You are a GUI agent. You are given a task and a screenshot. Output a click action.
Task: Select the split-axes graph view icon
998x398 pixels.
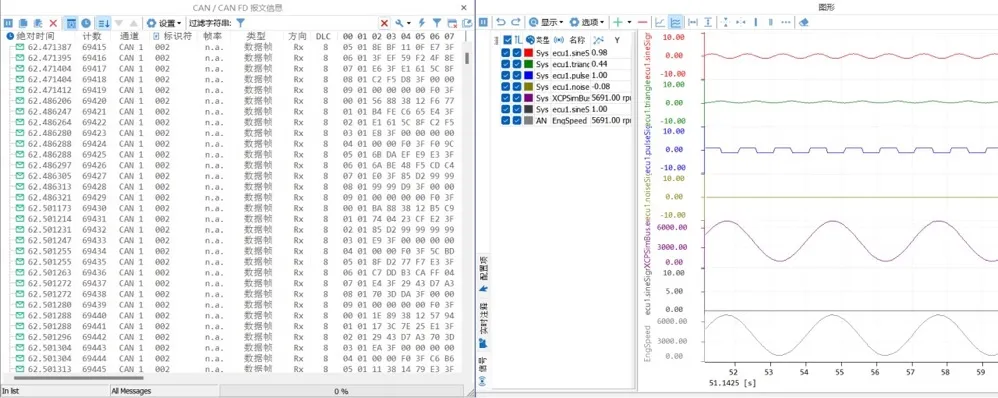point(675,22)
